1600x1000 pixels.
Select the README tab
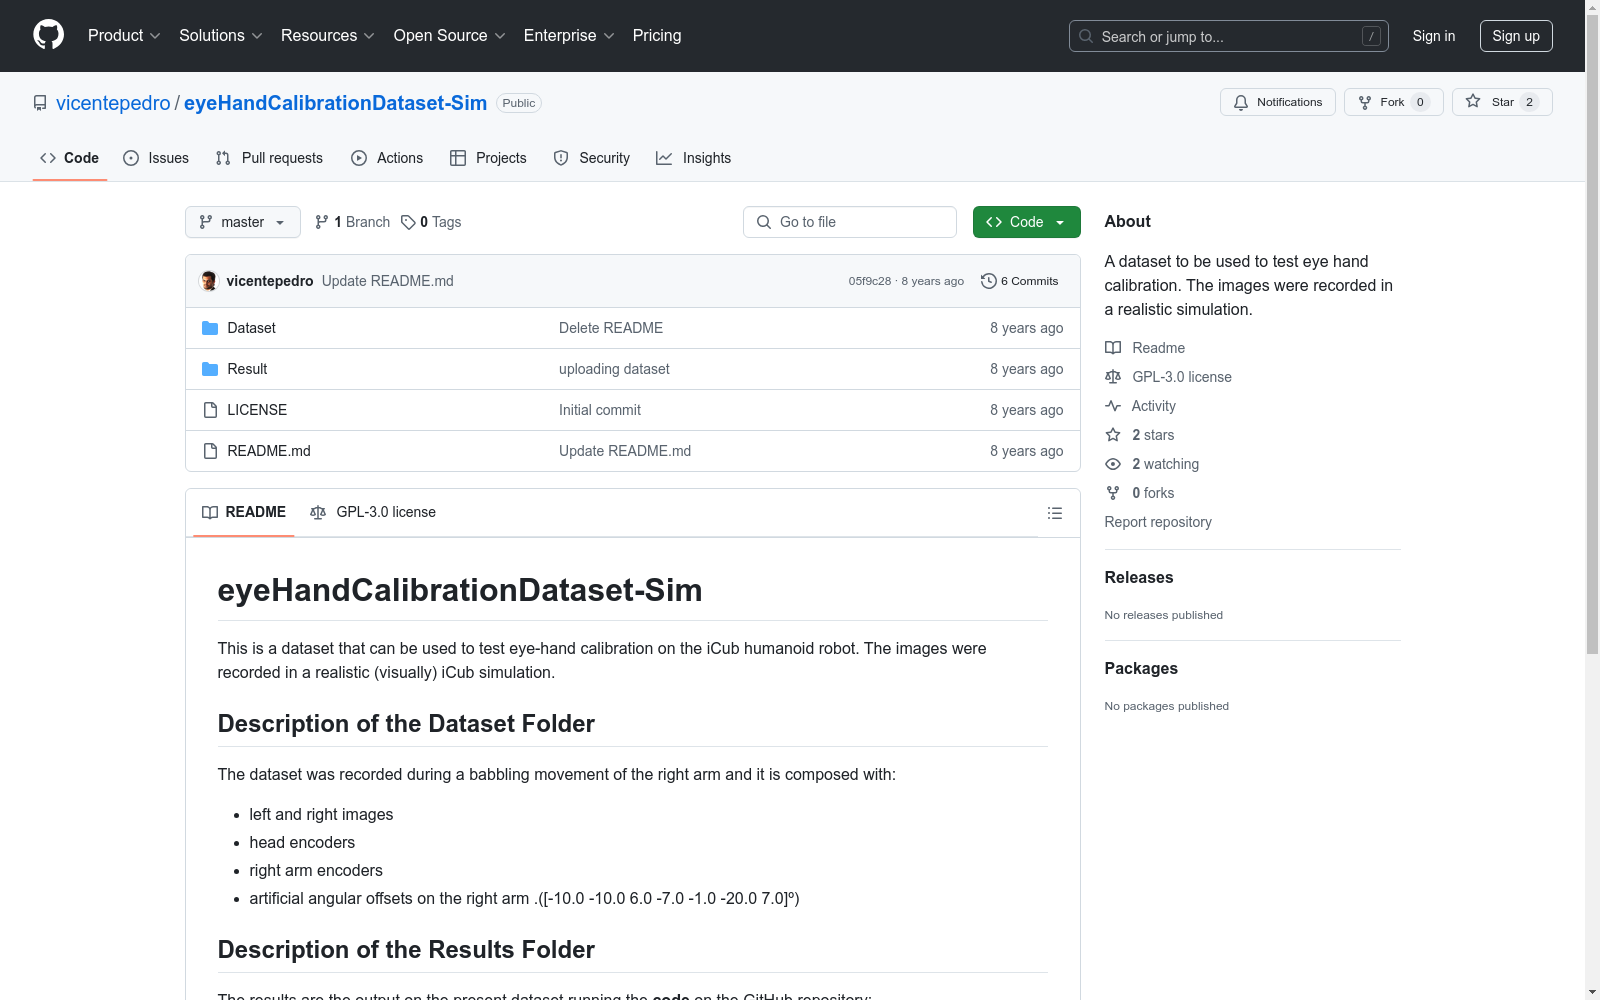tap(244, 512)
